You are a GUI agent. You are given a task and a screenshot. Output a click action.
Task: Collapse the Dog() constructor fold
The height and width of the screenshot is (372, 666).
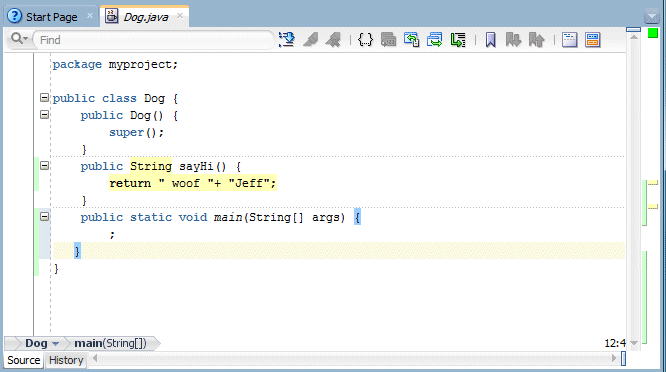(44, 115)
